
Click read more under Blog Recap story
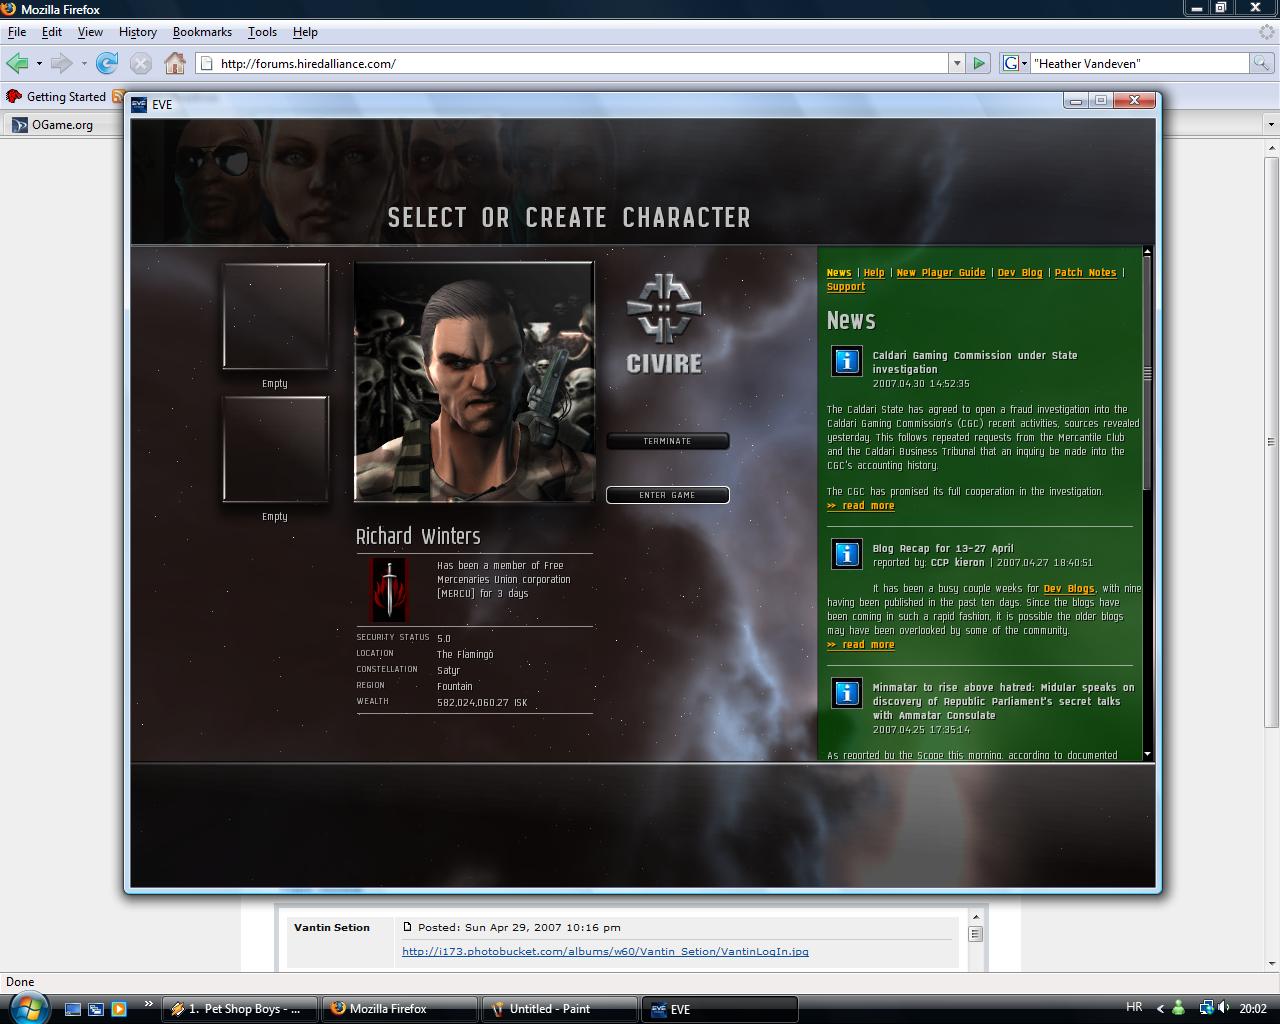(861, 645)
